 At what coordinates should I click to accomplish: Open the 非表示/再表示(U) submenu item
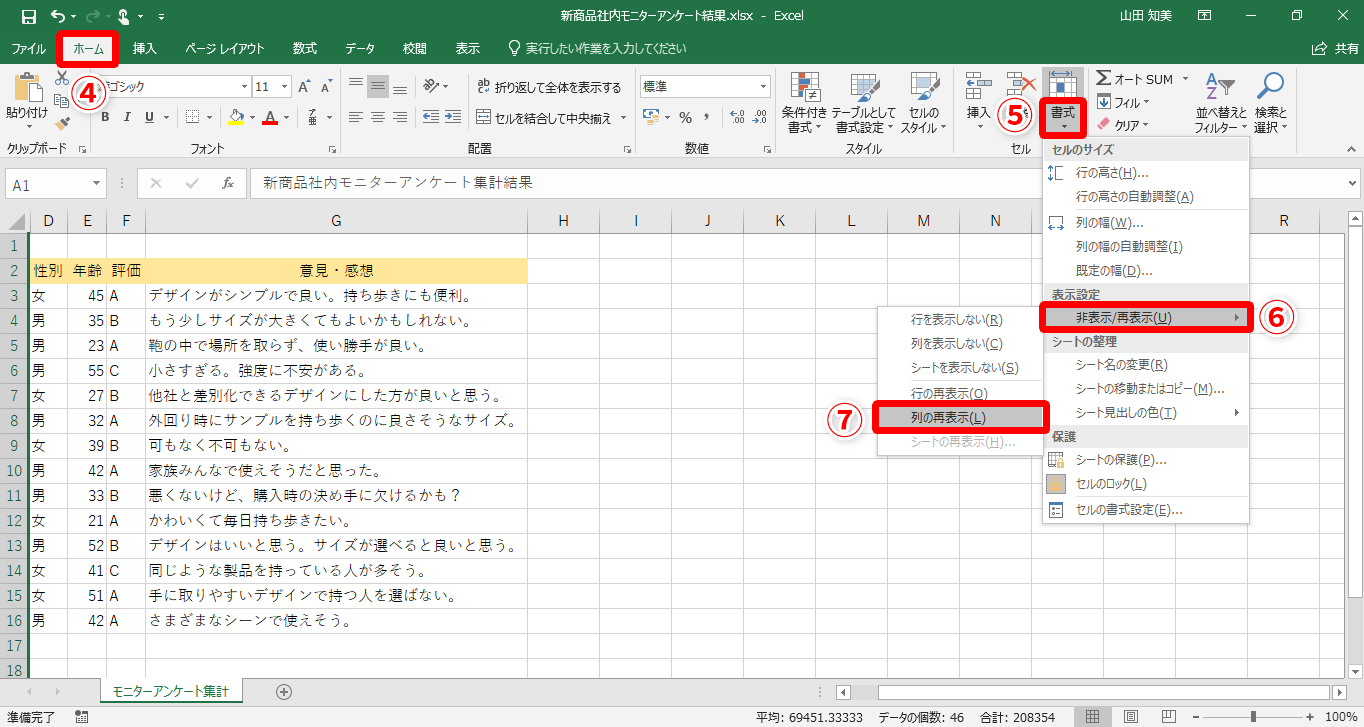(1146, 318)
